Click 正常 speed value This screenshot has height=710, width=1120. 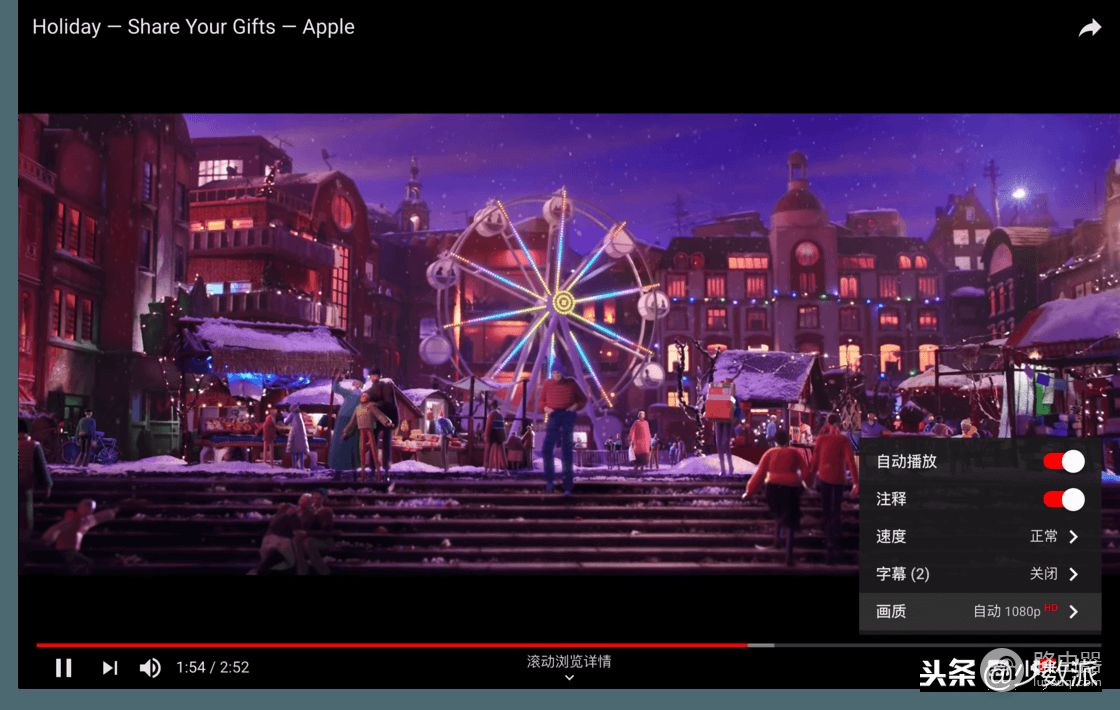1044,536
